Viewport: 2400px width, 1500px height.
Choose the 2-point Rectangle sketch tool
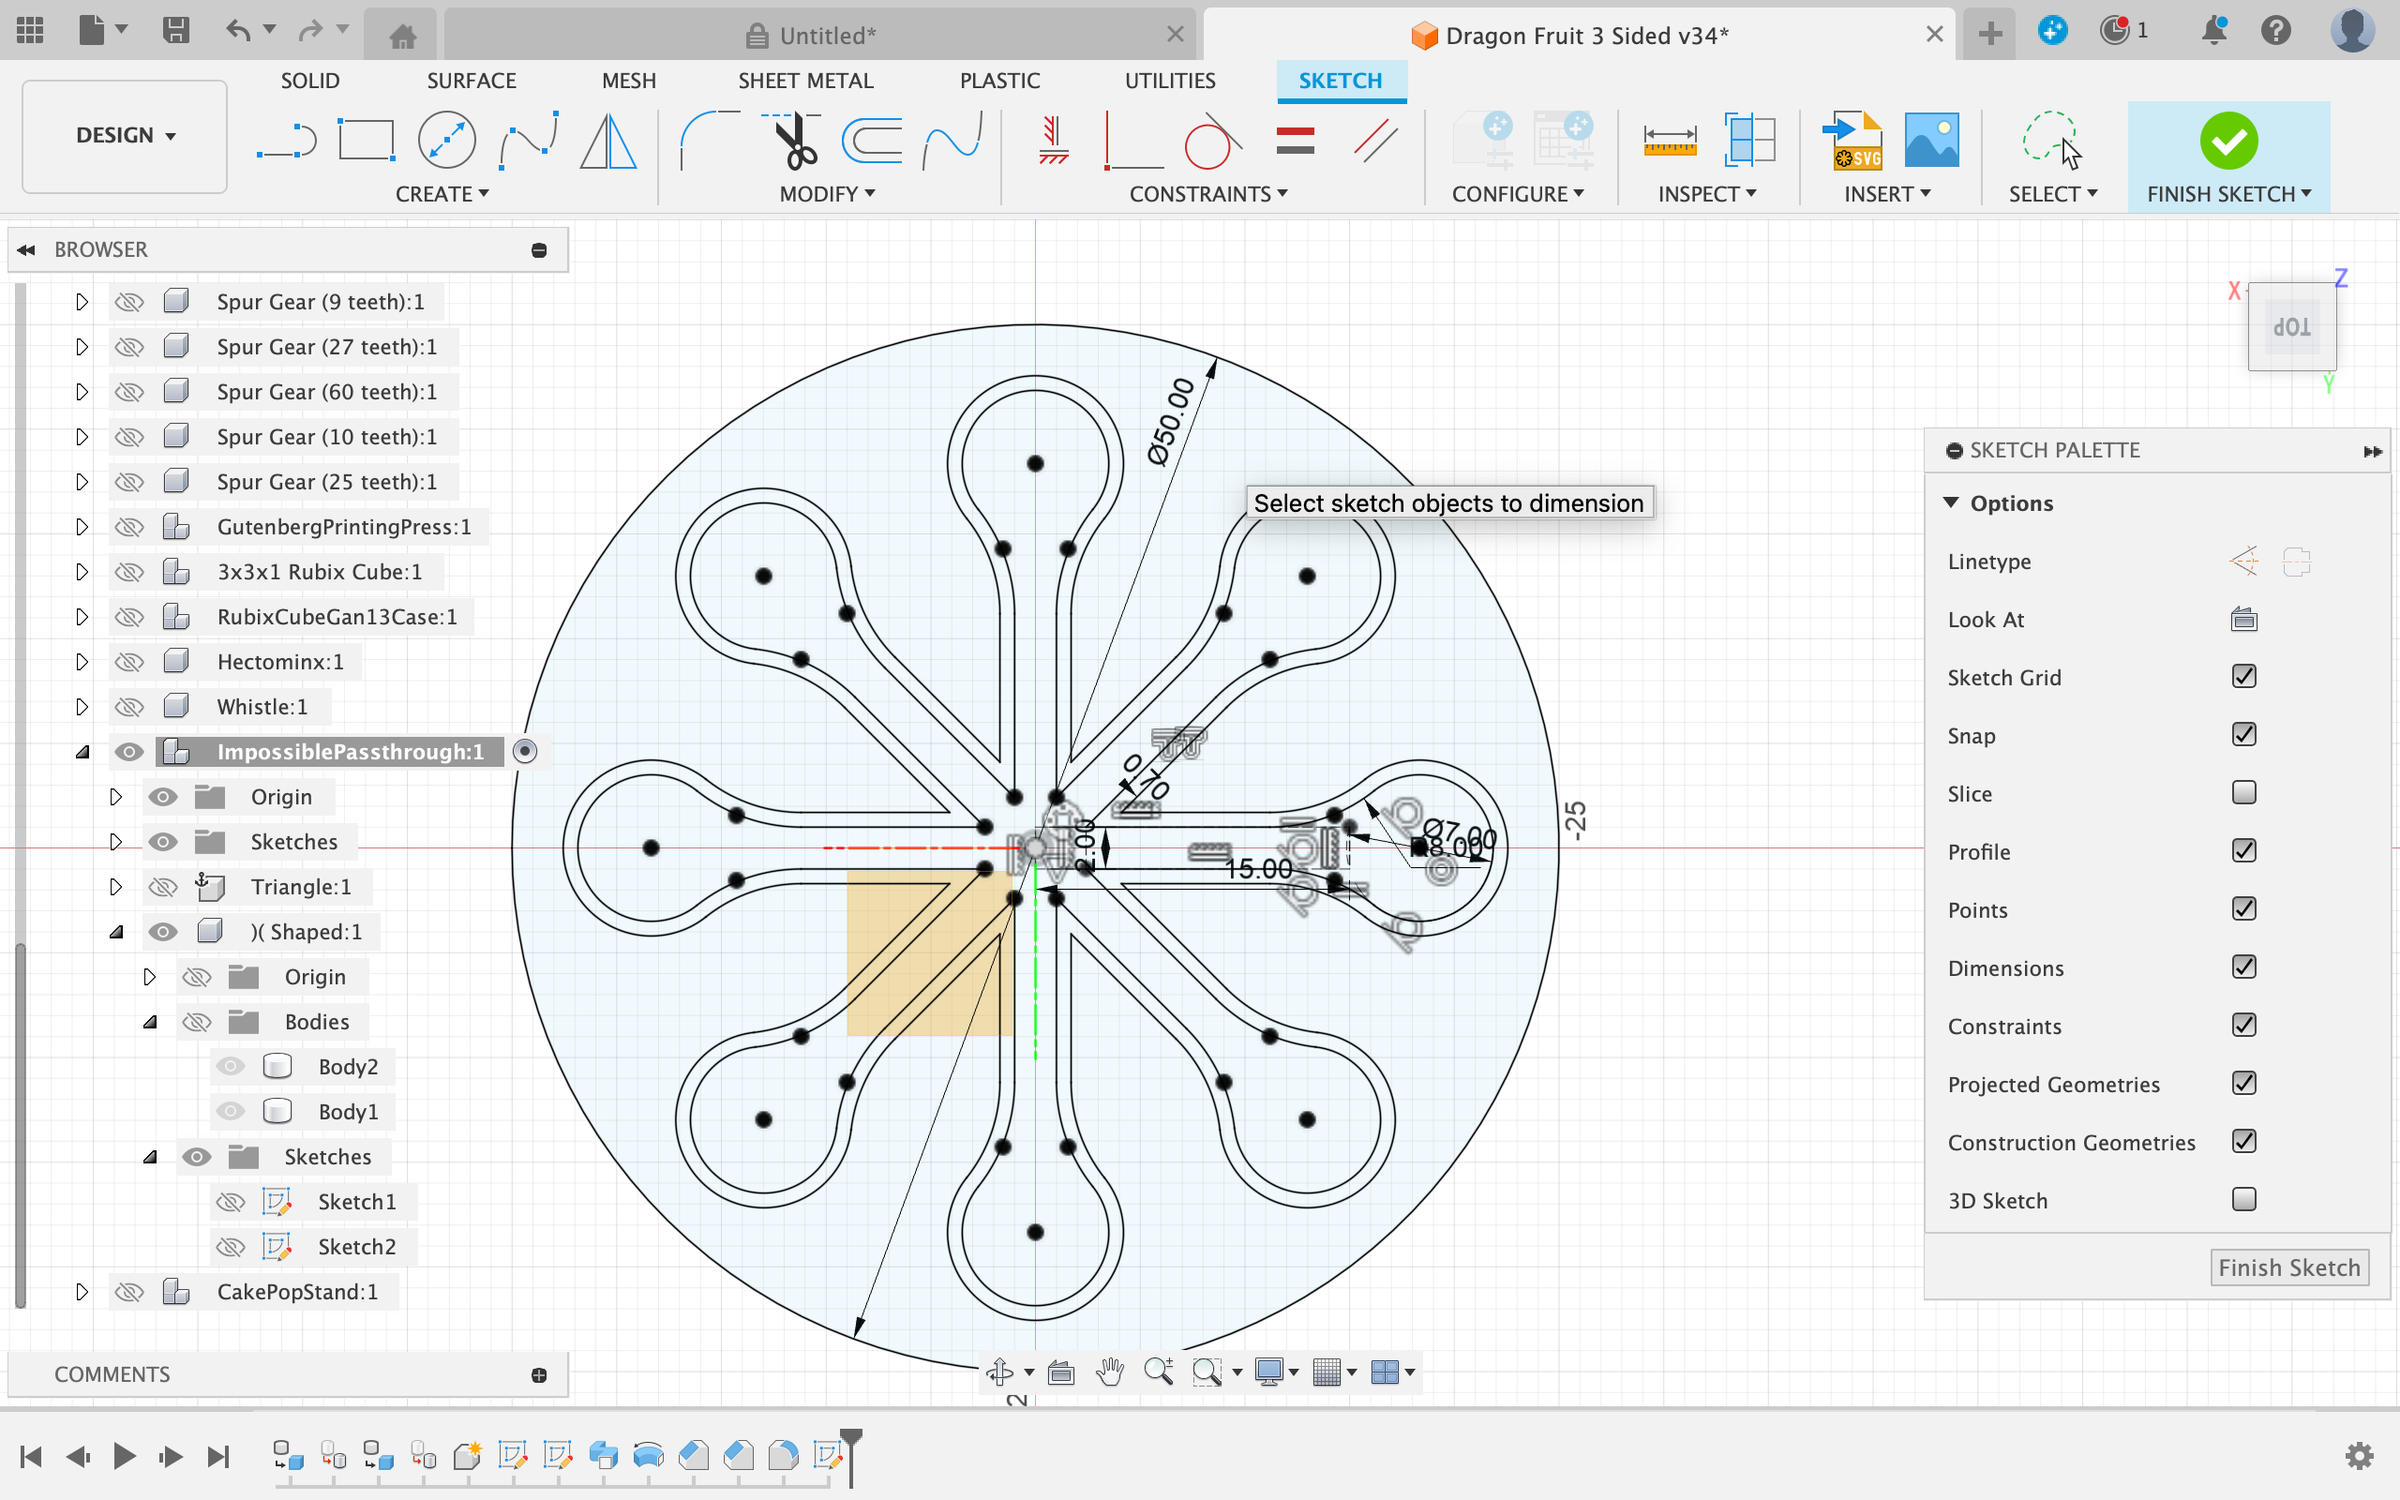click(x=366, y=141)
